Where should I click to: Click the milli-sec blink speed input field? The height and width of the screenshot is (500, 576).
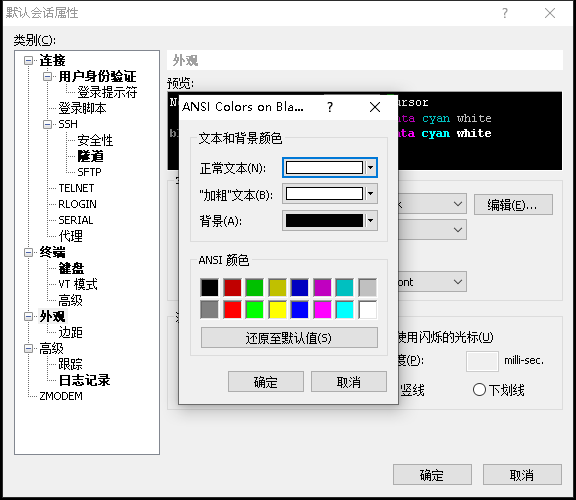pos(482,361)
